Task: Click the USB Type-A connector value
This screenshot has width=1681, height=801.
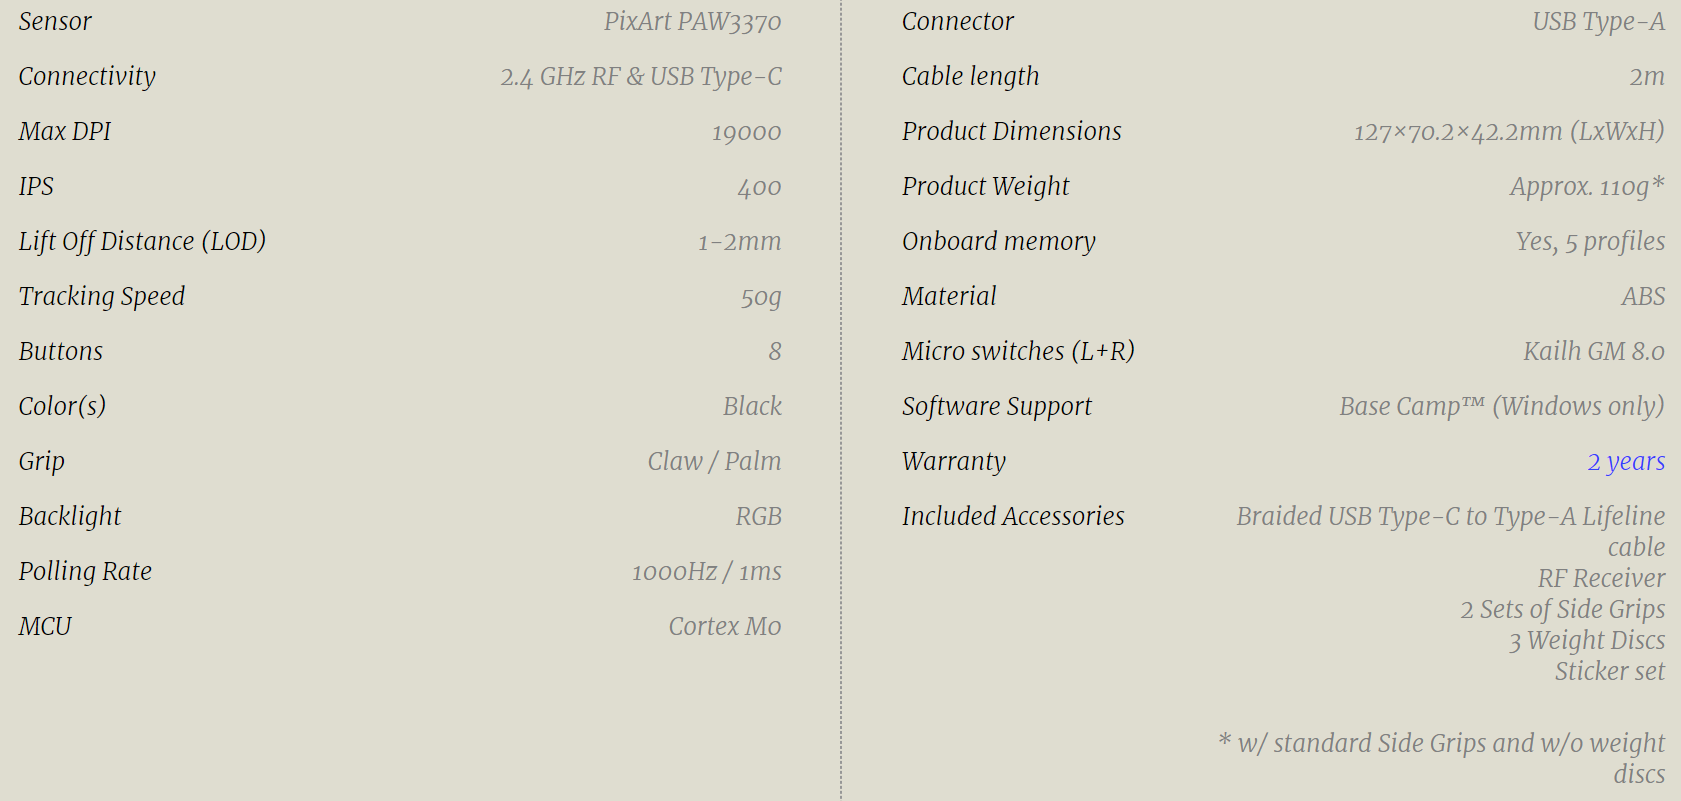Action: [1598, 22]
